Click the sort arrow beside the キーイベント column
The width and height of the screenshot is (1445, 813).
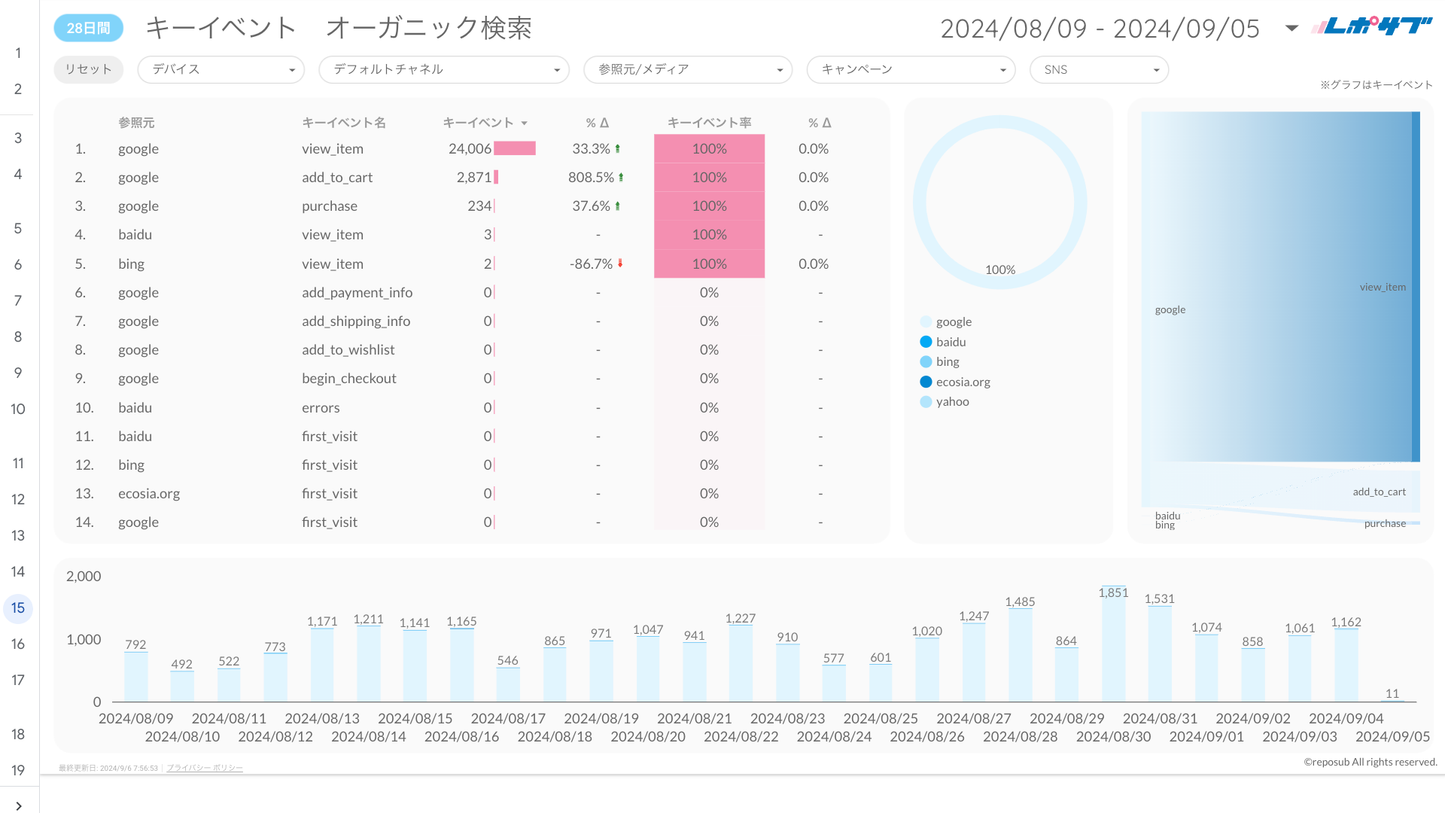click(524, 123)
